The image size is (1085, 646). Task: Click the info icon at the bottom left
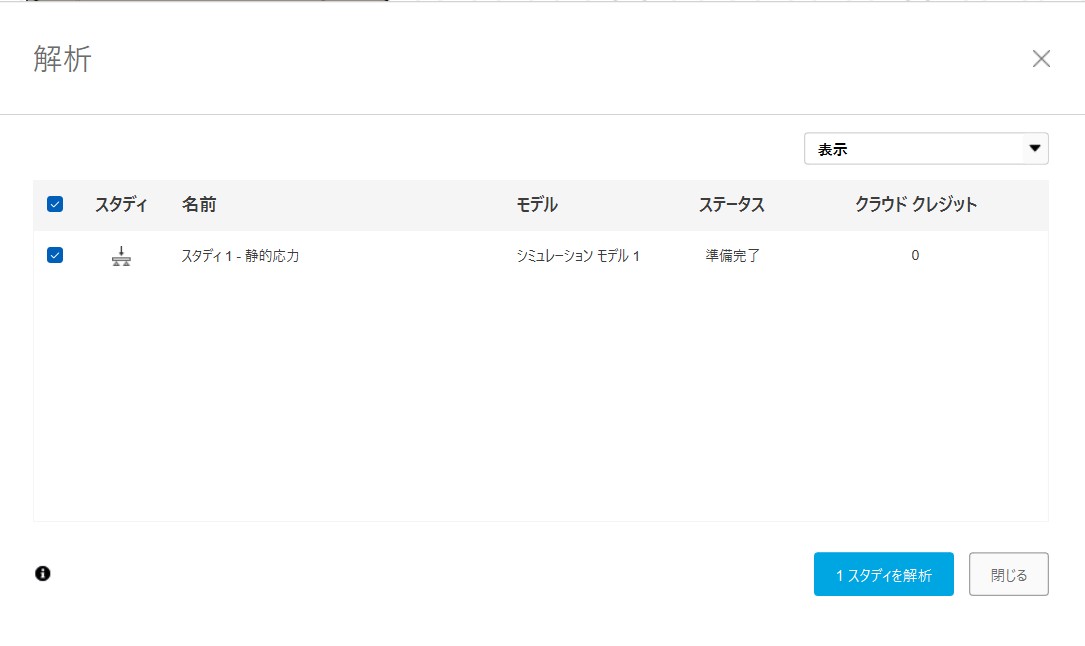pos(43,573)
